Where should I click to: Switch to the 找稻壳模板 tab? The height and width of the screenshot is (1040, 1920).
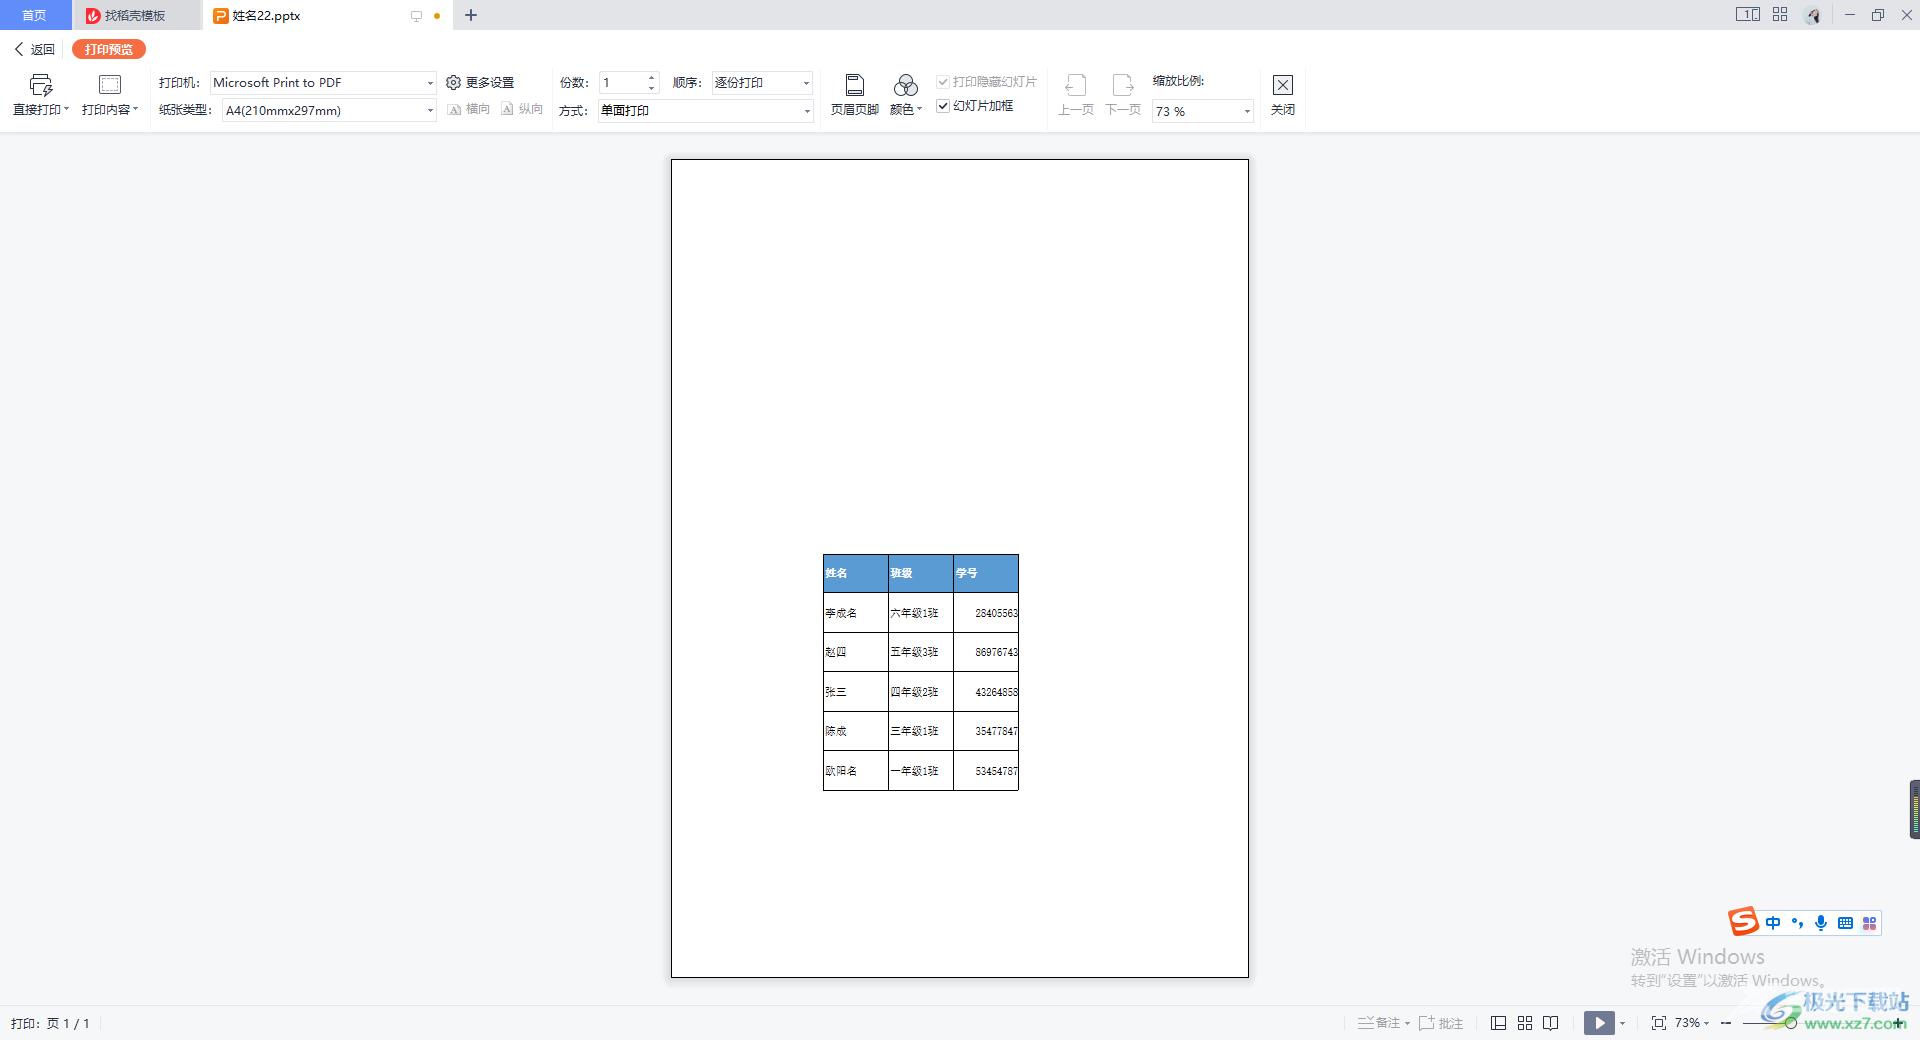136,15
